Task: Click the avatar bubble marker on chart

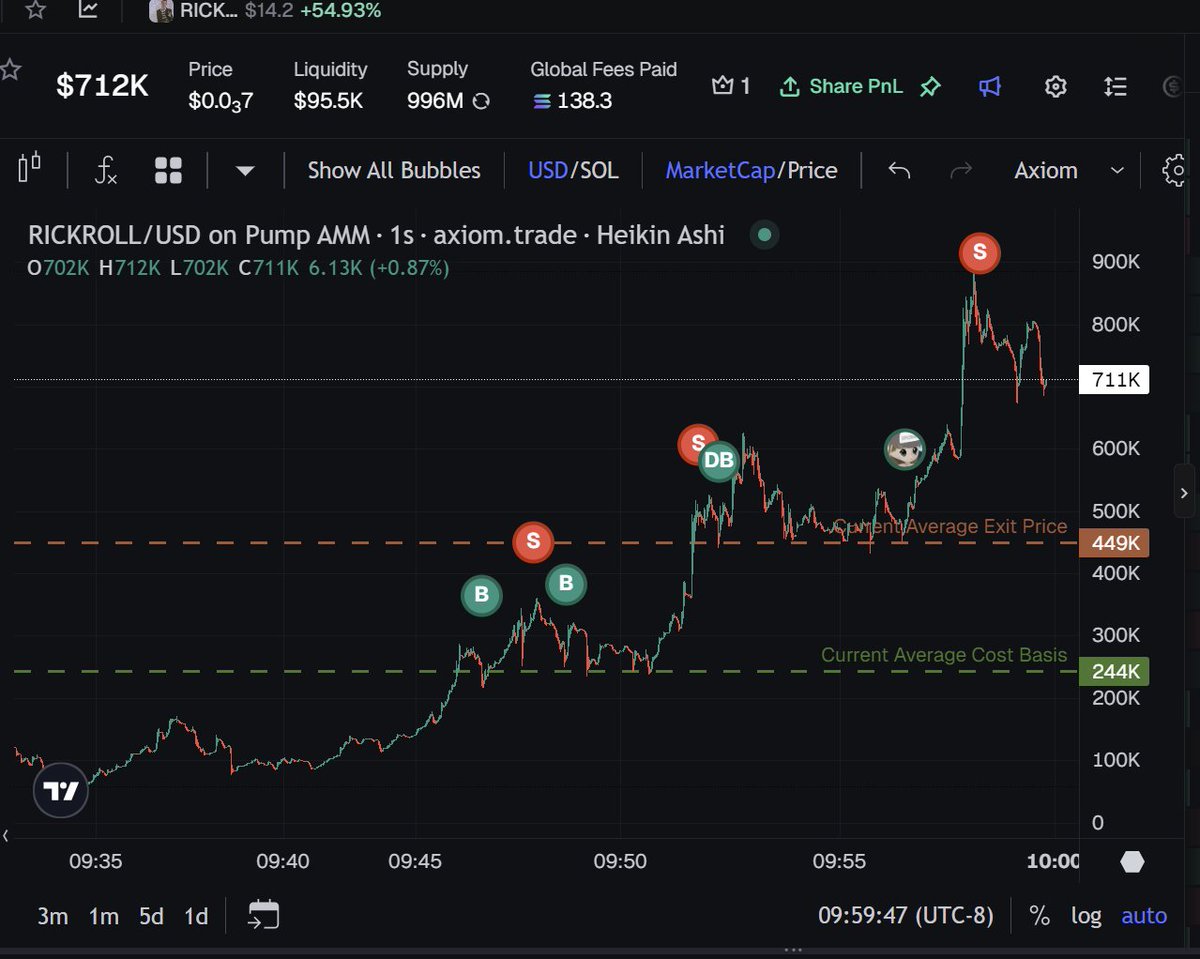Action: point(906,450)
